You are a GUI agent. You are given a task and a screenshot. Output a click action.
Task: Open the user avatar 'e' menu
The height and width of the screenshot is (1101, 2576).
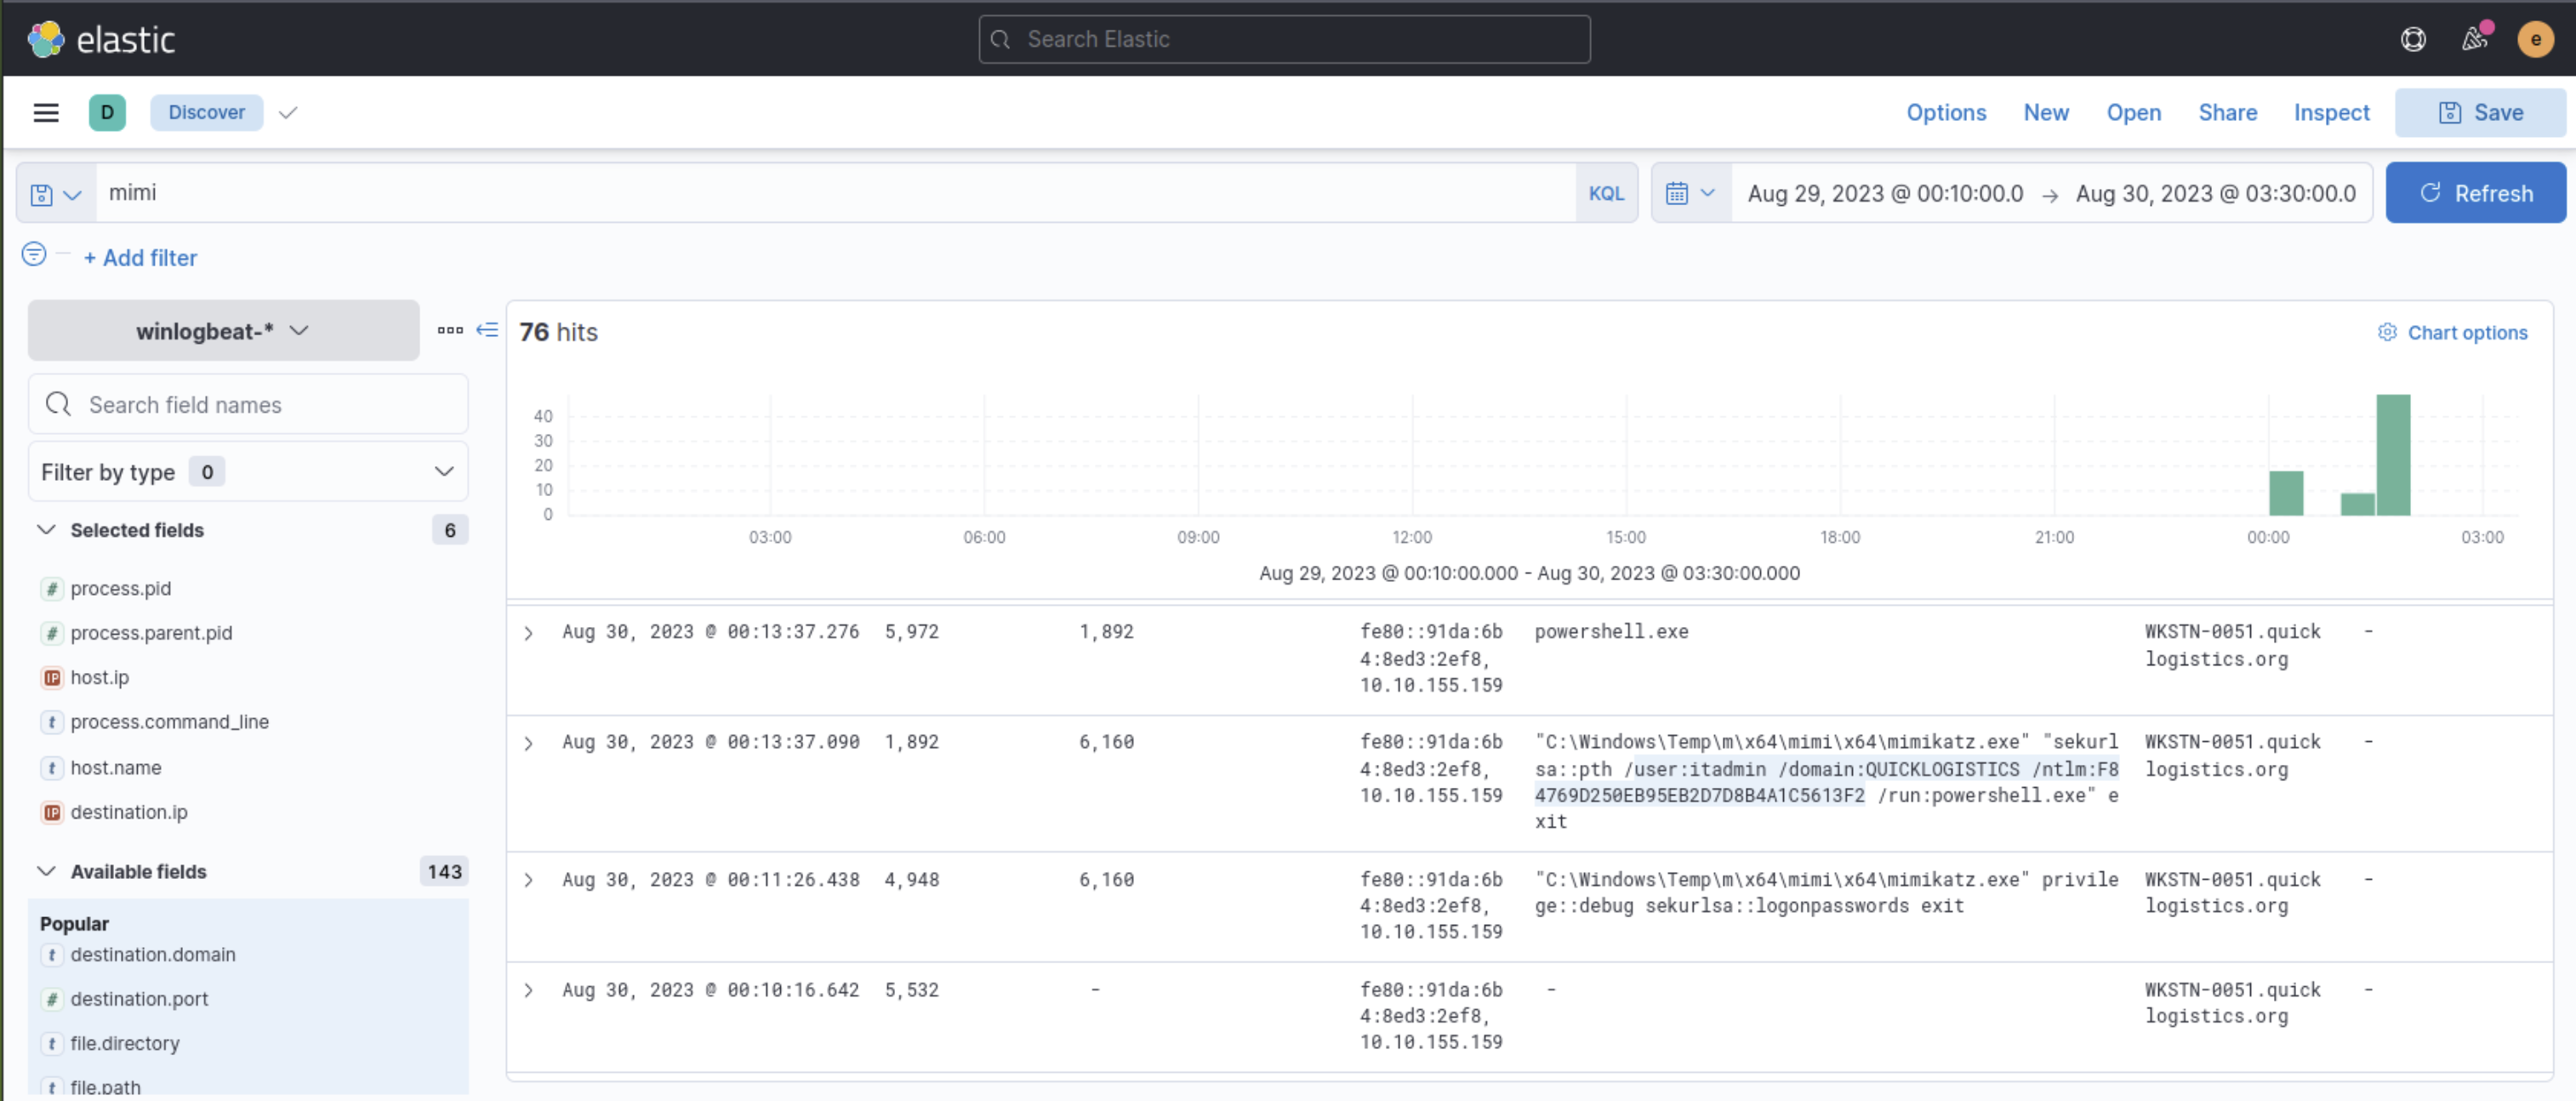[2536, 39]
